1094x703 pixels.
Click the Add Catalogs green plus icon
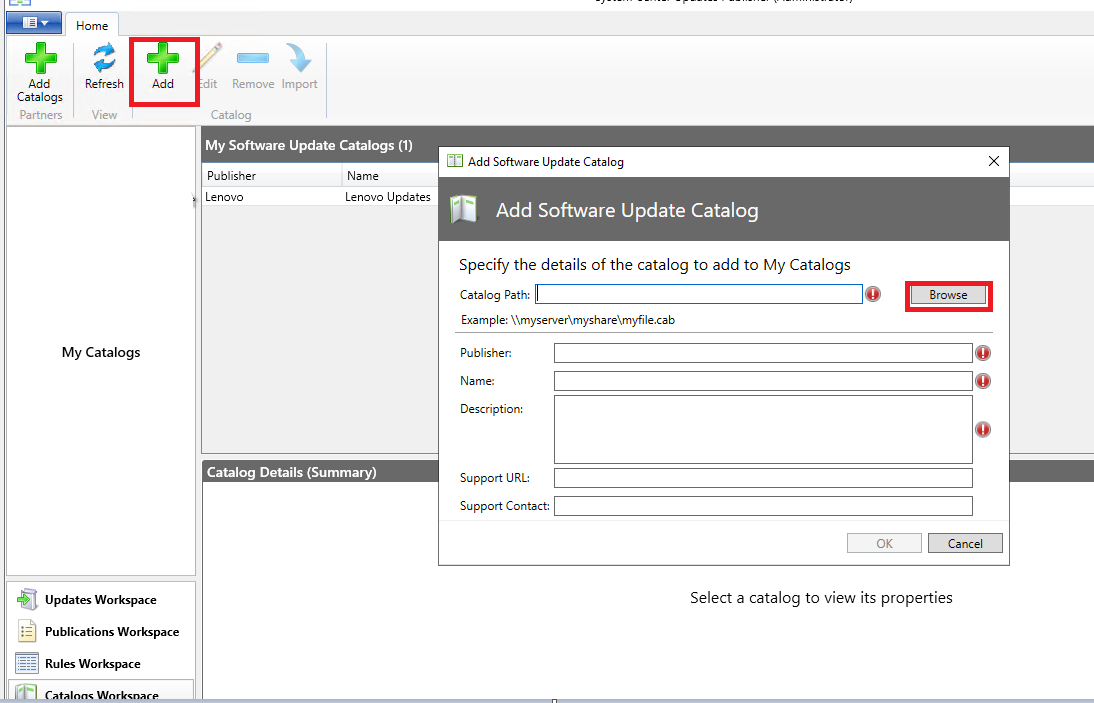[x=40, y=58]
